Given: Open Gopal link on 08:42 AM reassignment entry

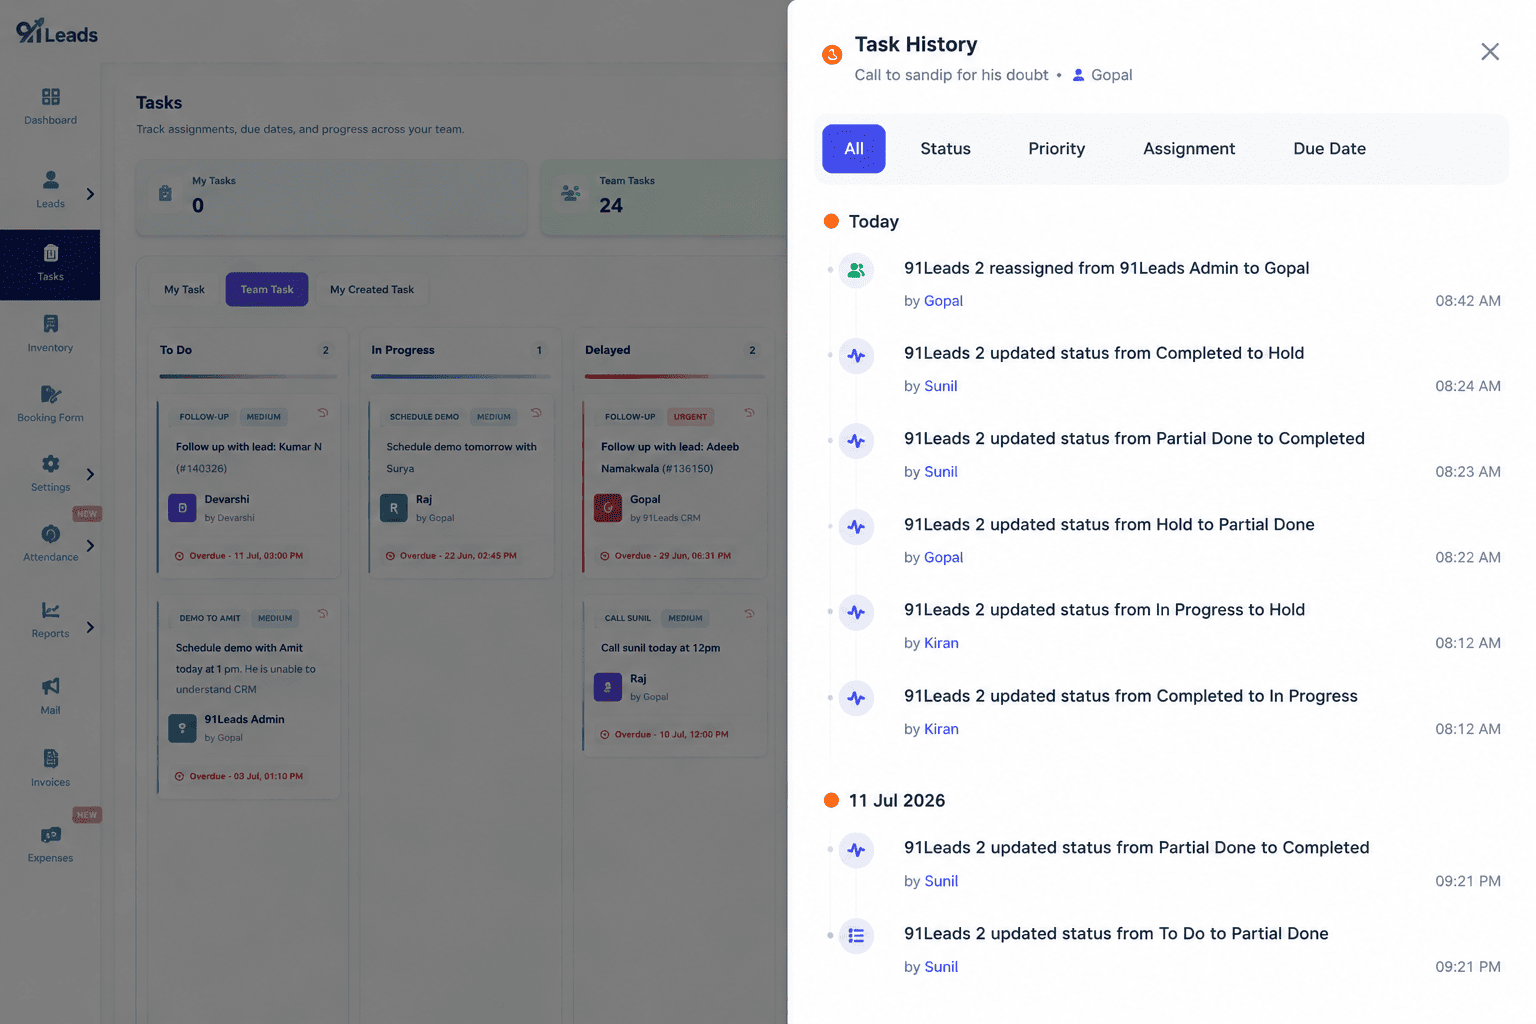Looking at the screenshot, I should click(943, 301).
